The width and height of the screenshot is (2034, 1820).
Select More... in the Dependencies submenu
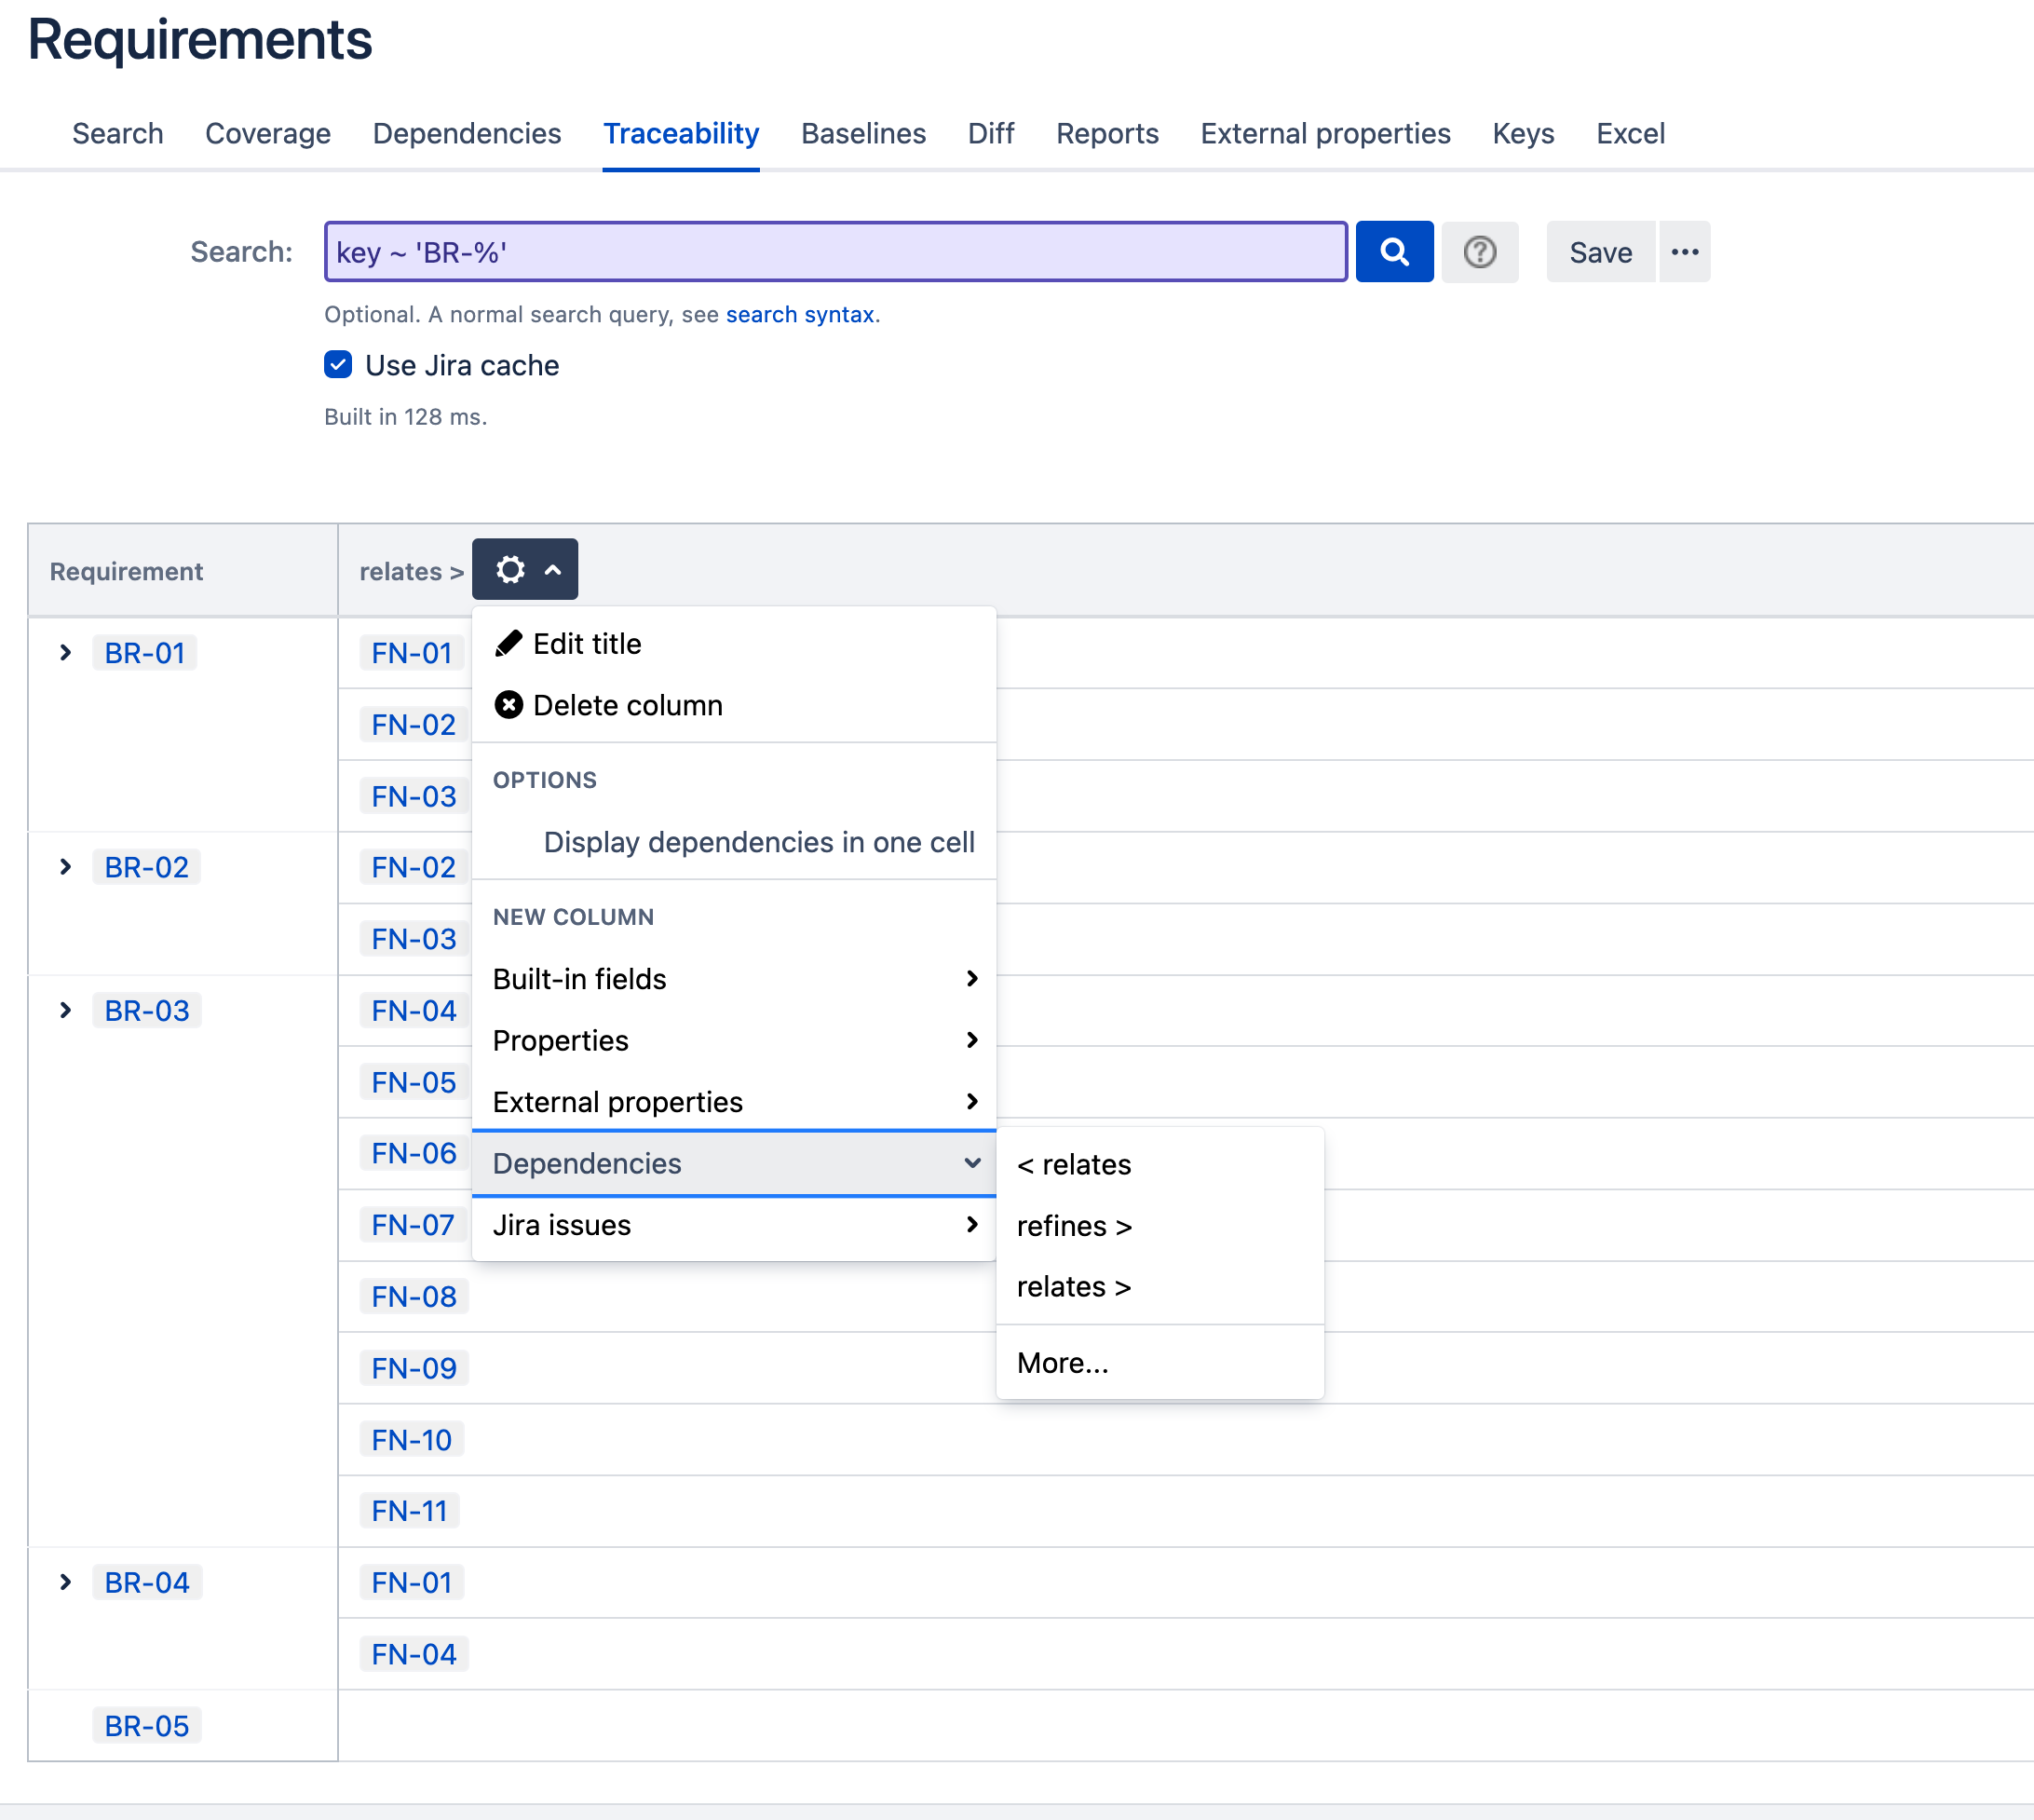coord(1062,1362)
